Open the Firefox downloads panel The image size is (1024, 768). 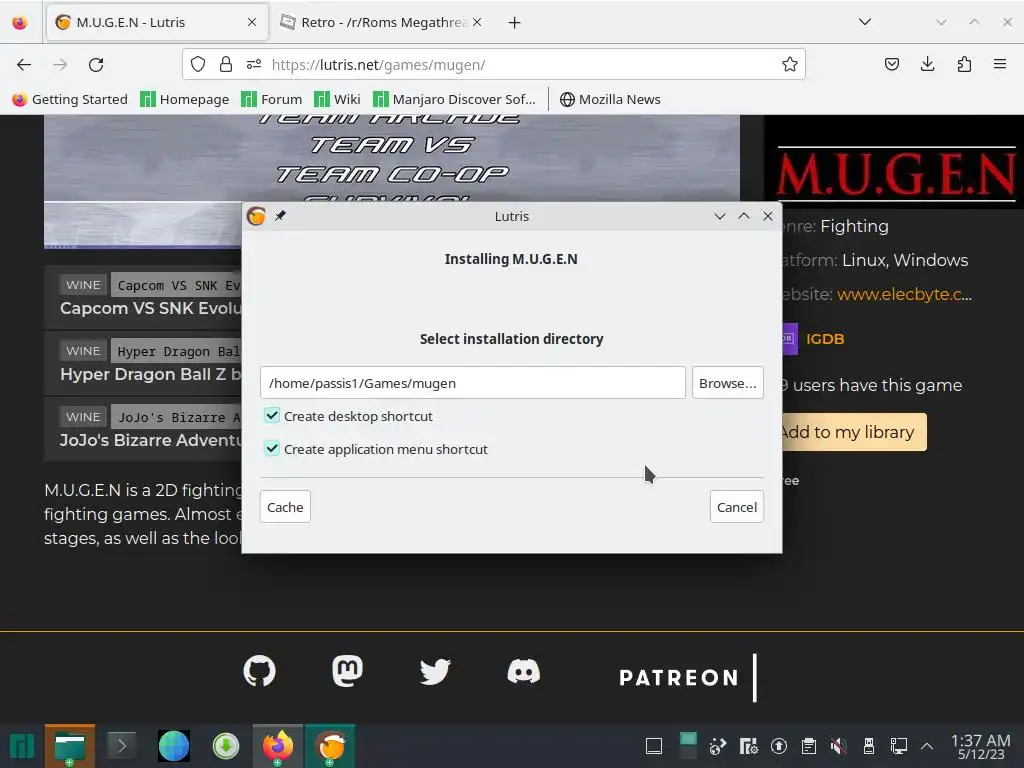(927, 64)
